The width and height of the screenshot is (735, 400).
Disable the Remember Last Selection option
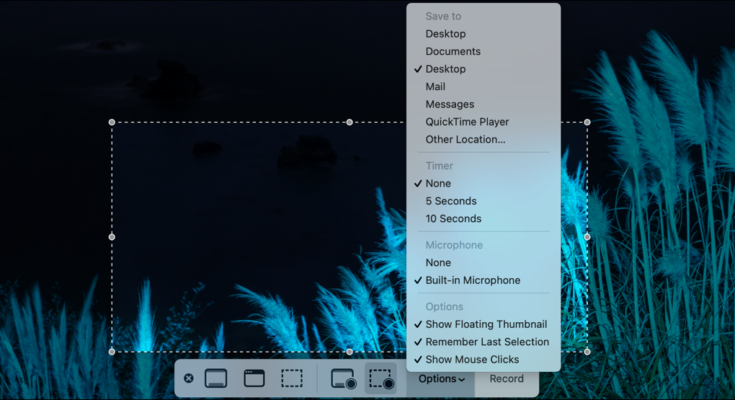point(486,342)
